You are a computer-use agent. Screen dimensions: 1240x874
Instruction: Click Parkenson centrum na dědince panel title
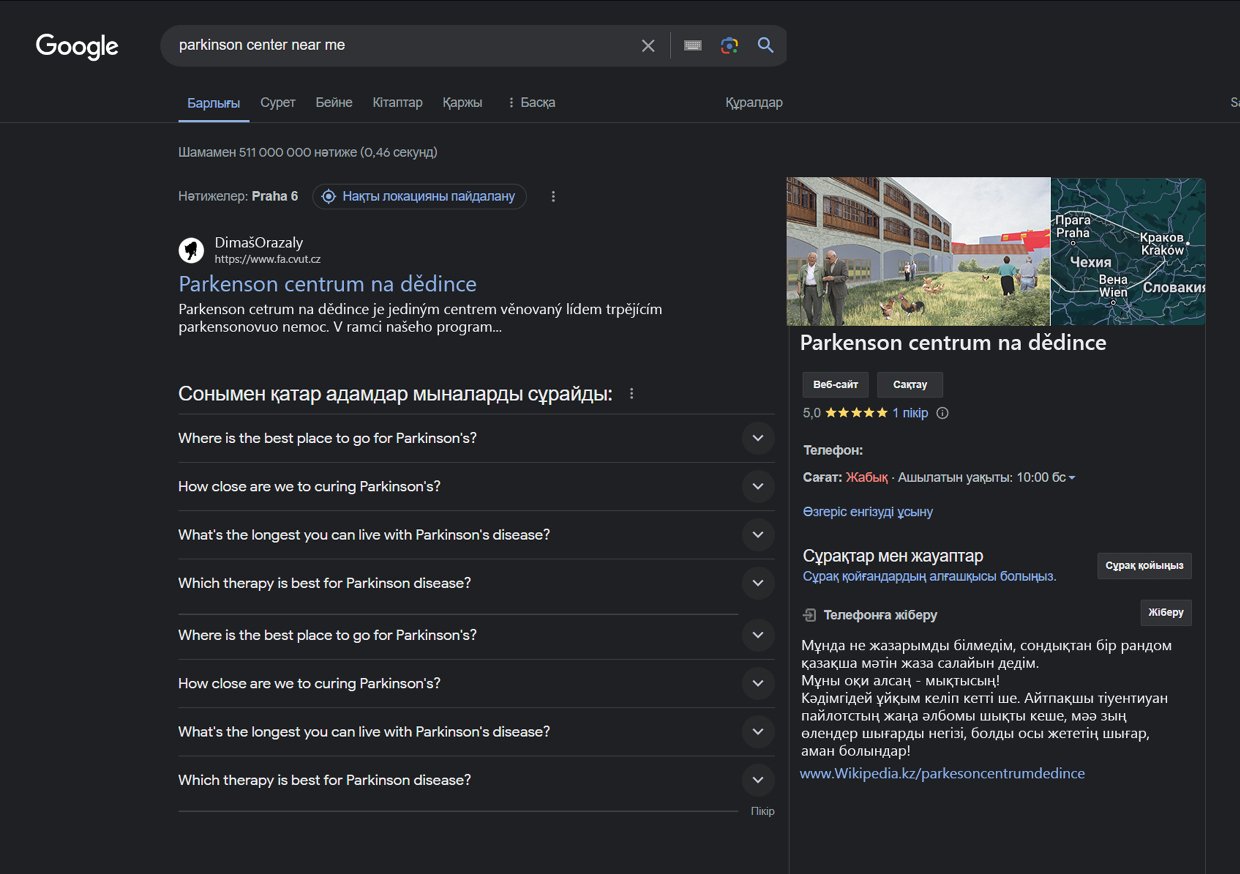[953, 343]
